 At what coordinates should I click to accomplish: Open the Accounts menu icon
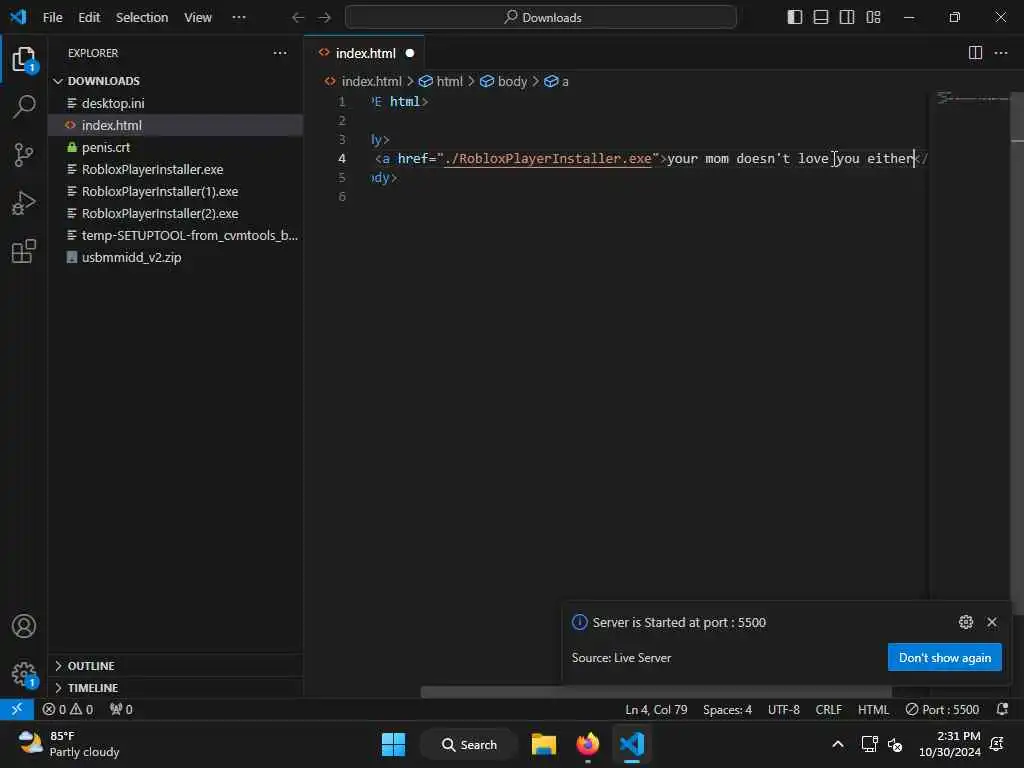coord(24,626)
